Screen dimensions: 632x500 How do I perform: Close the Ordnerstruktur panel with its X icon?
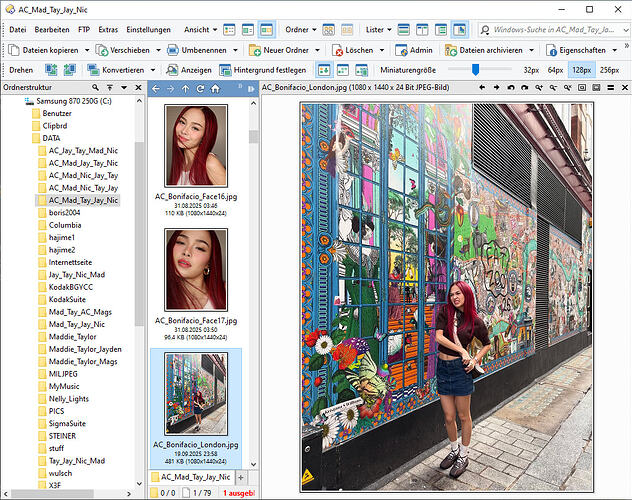point(139,88)
